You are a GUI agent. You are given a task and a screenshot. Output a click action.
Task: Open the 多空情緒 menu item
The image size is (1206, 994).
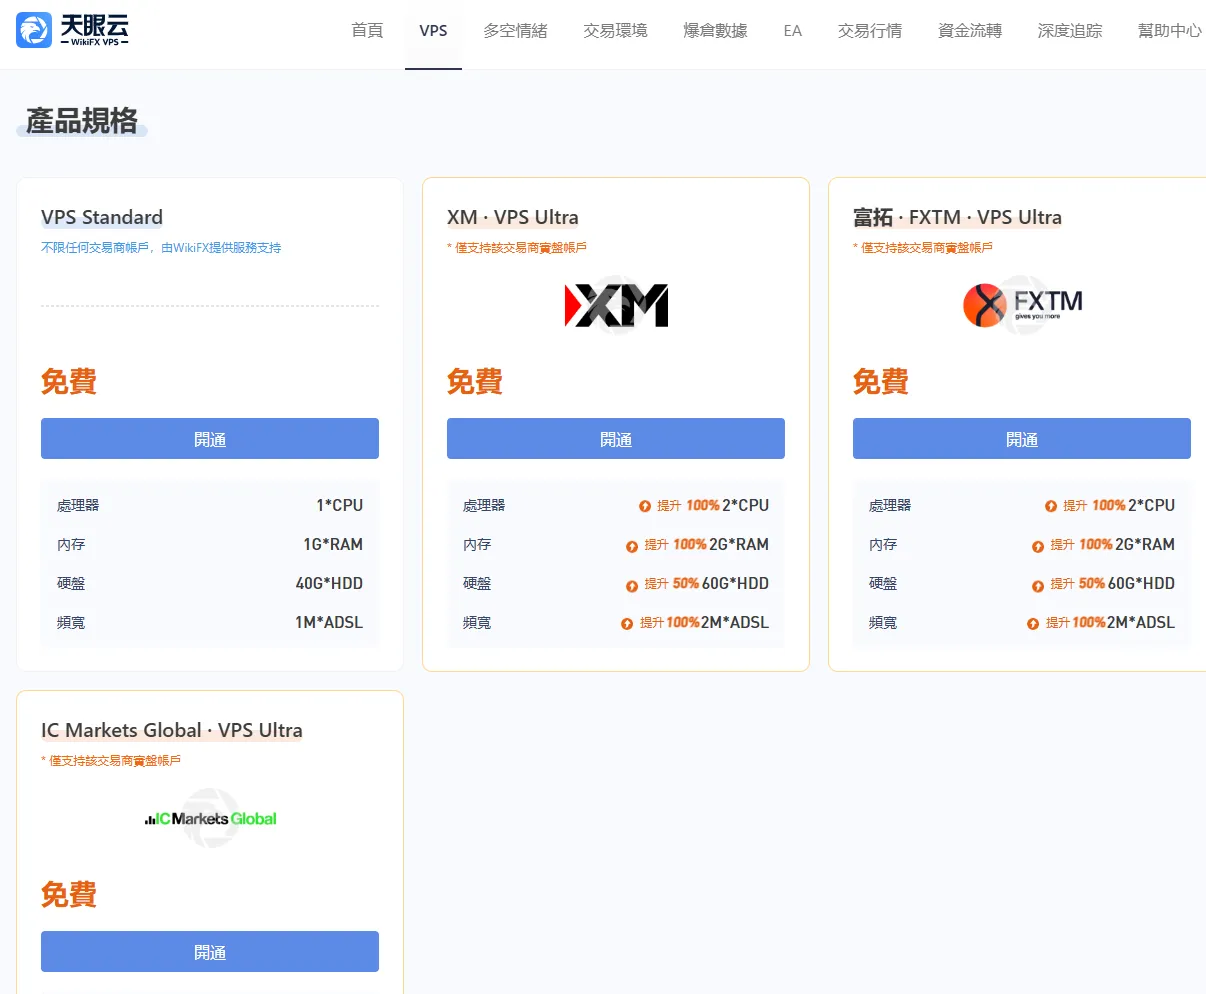point(515,31)
